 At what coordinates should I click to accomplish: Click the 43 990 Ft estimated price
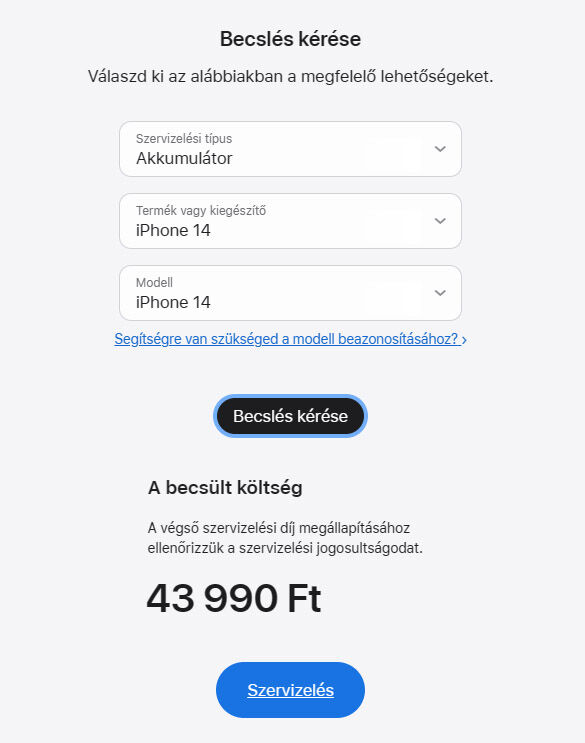click(x=234, y=598)
